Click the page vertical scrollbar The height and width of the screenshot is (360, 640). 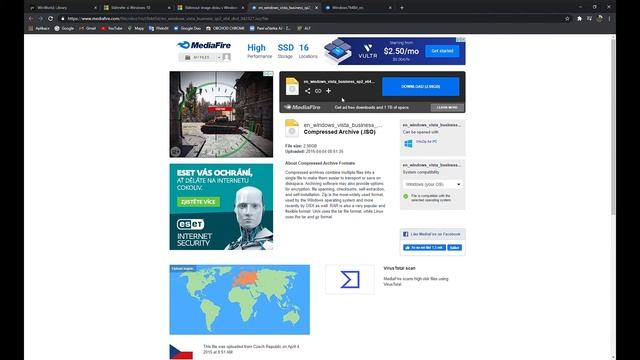coord(613,127)
